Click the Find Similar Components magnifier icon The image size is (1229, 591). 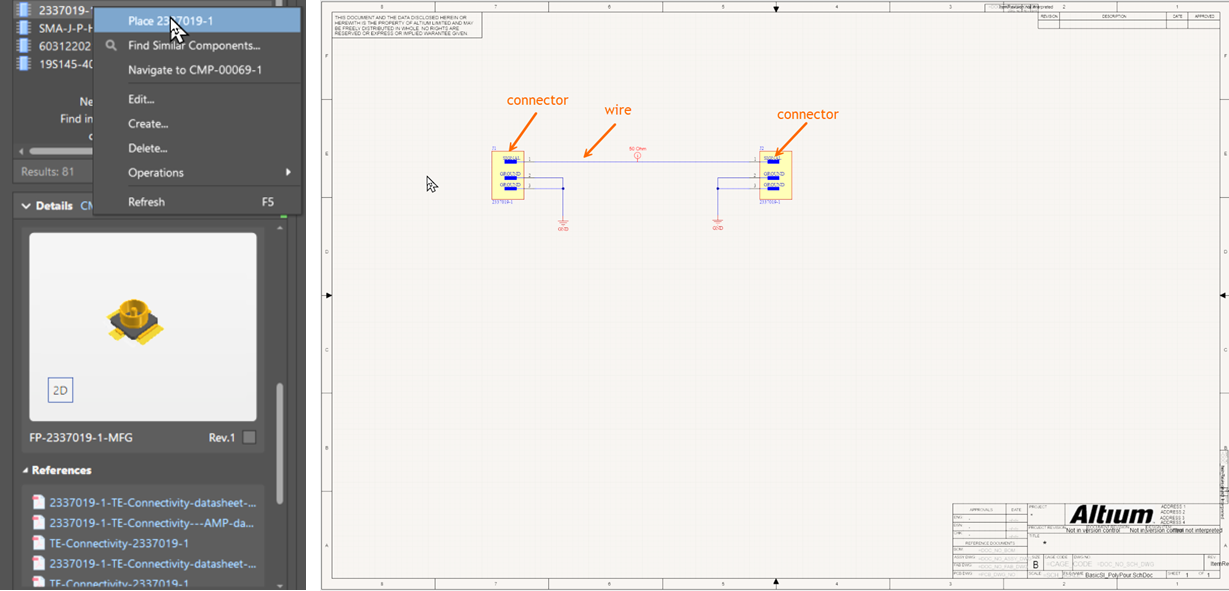point(111,45)
